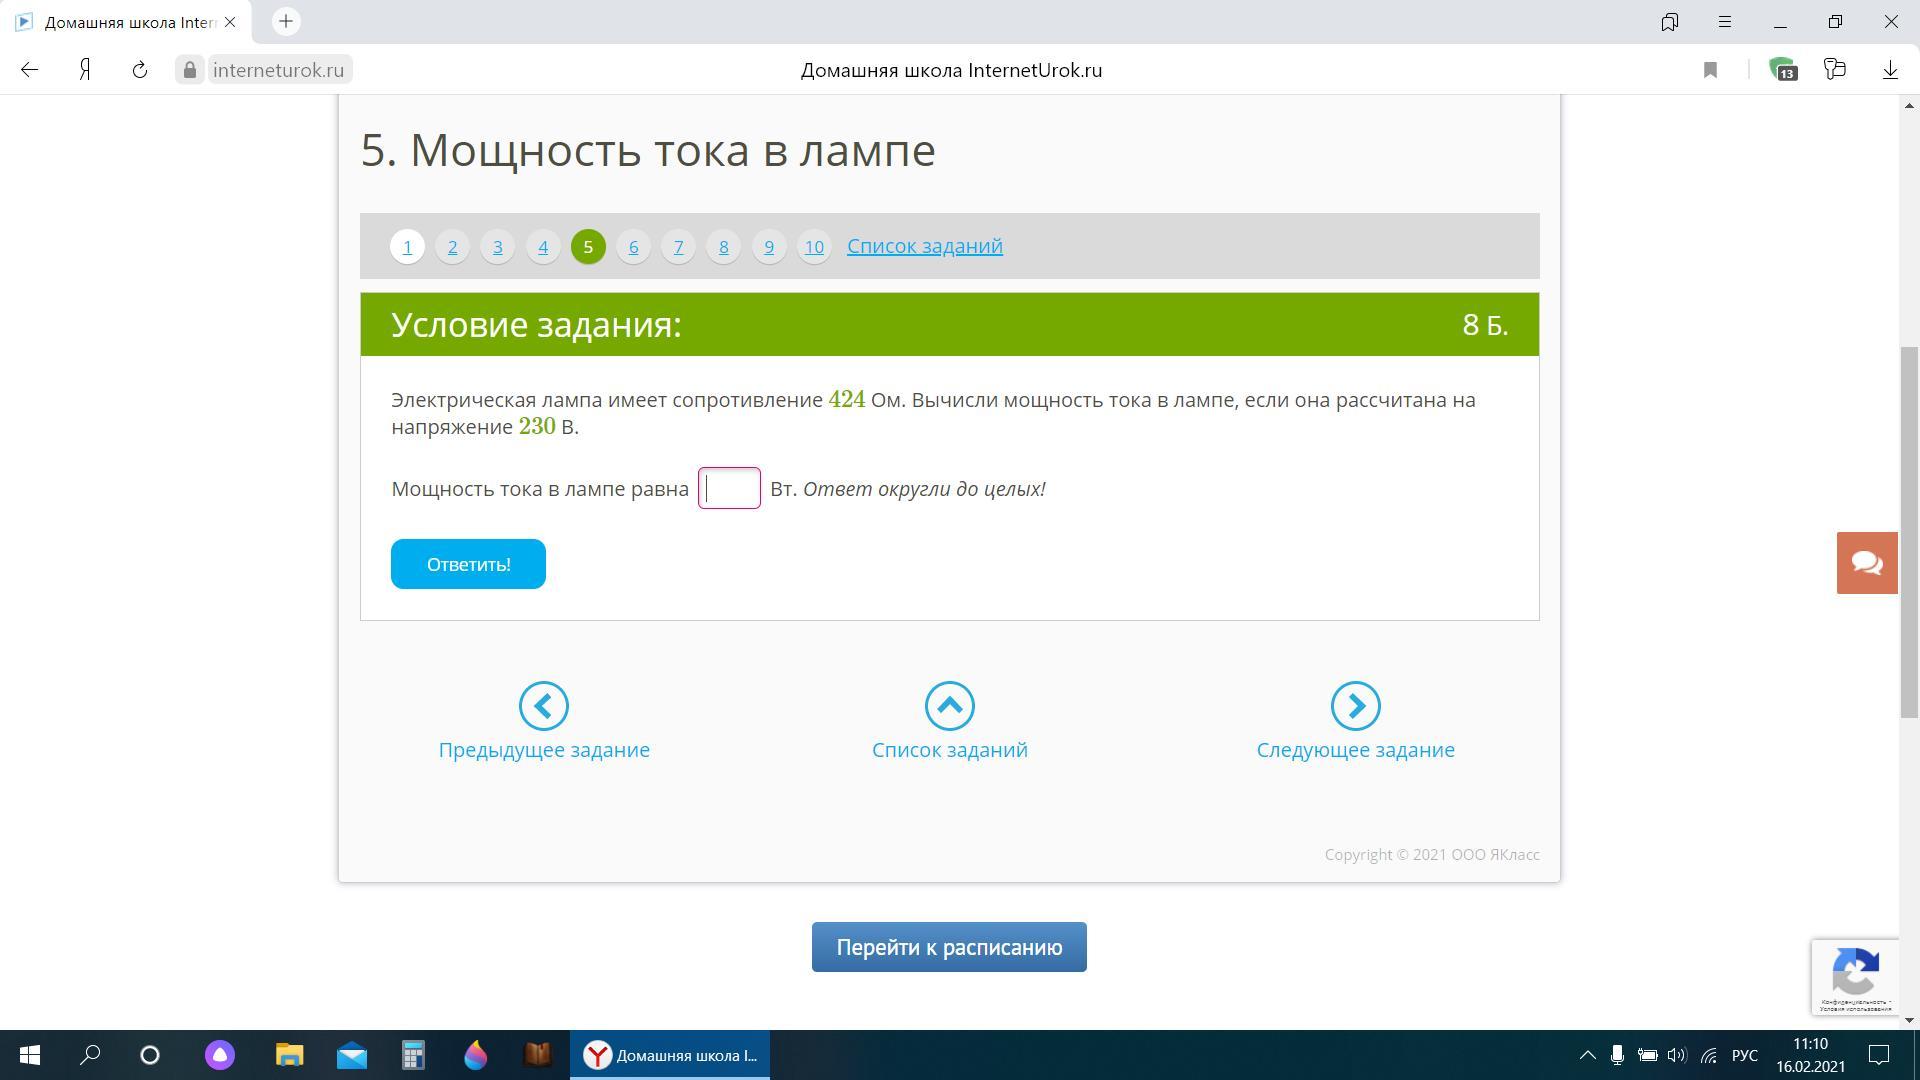This screenshot has height=1080, width=1920.
Task: Open the Список заданий link near task numbers
Action: coord(924,246)
